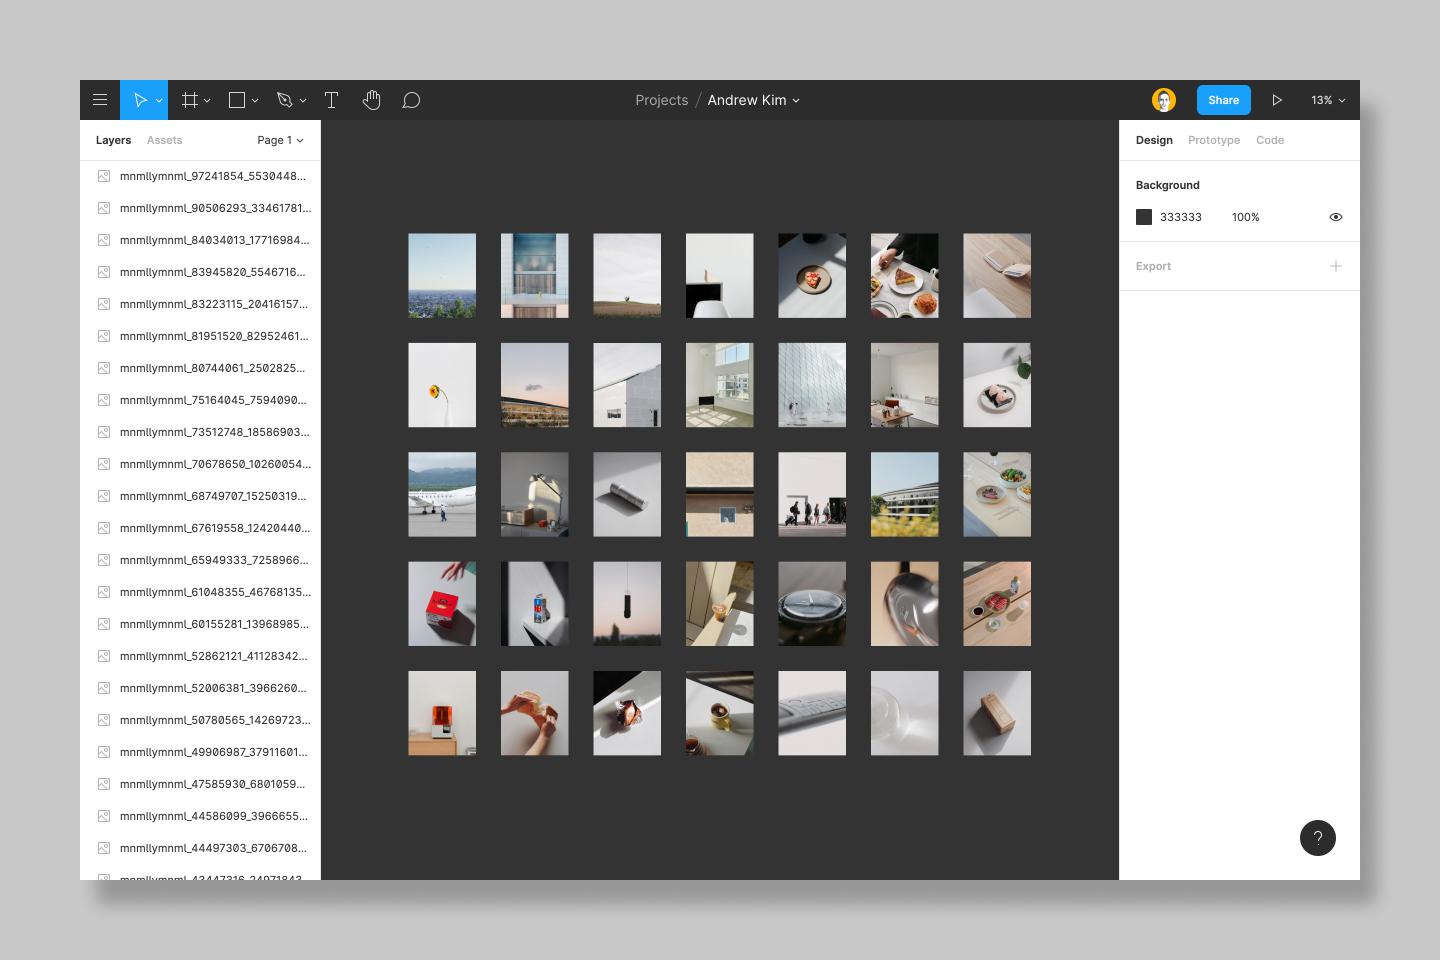Open the Andrew Kim file name dropdown
The height and width of the screenshot is (960, 1440).
(x=753, y=100)
